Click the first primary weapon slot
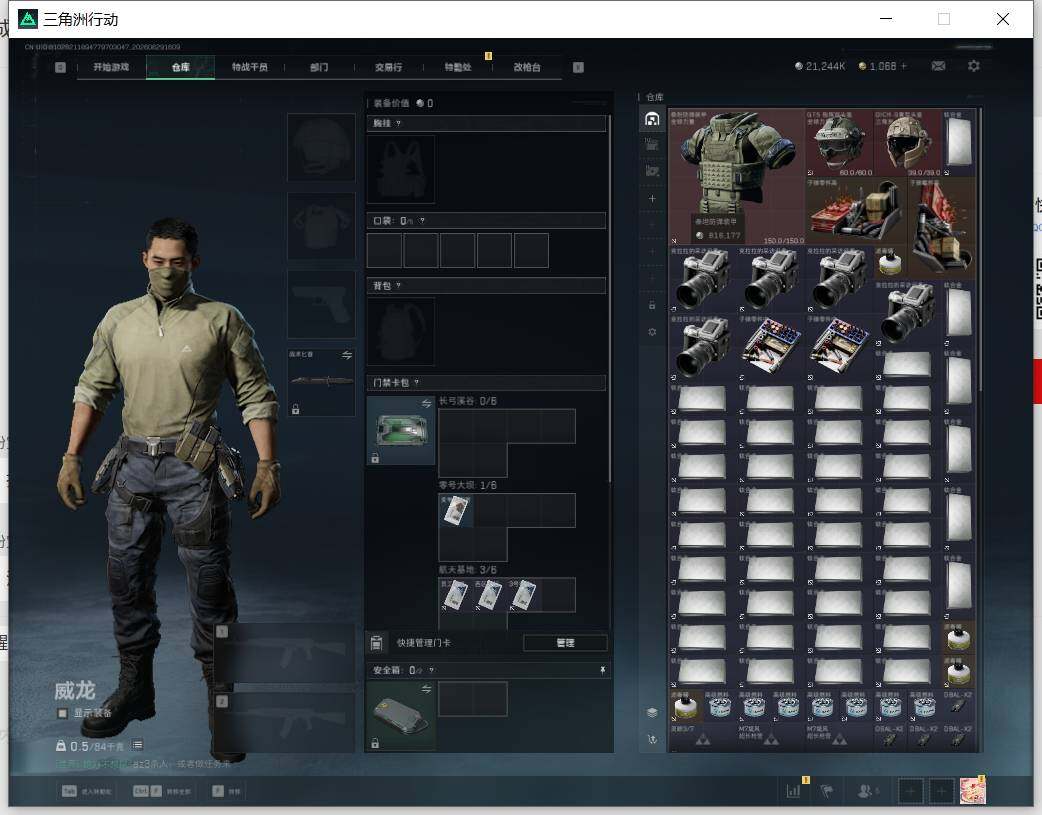 (x=284, y=653)
